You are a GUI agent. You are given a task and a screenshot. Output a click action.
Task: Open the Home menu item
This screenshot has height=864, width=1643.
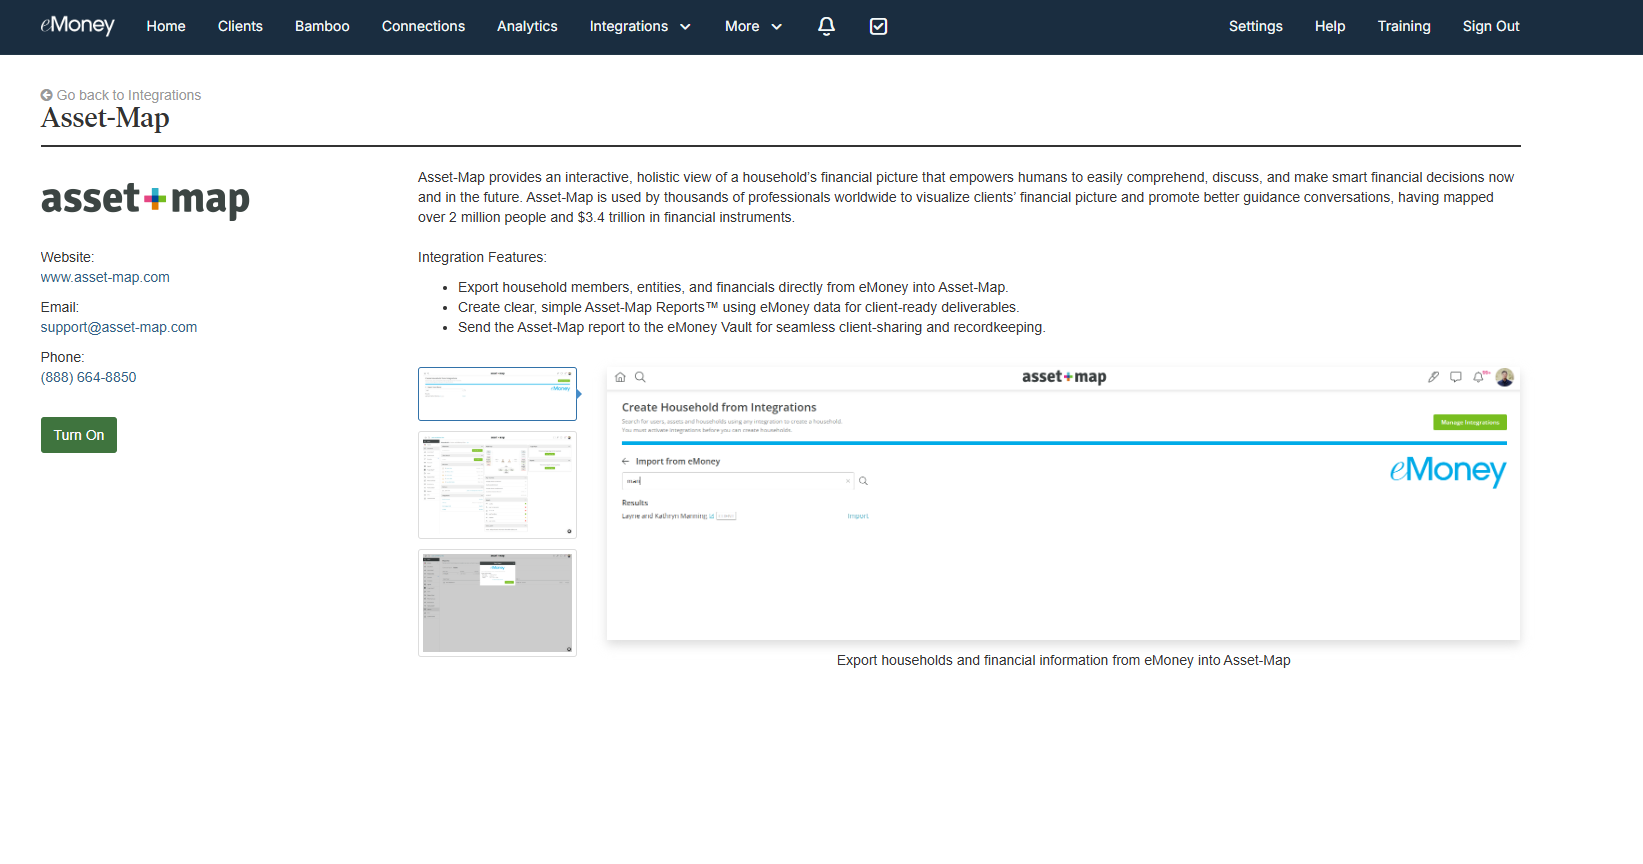166,26
